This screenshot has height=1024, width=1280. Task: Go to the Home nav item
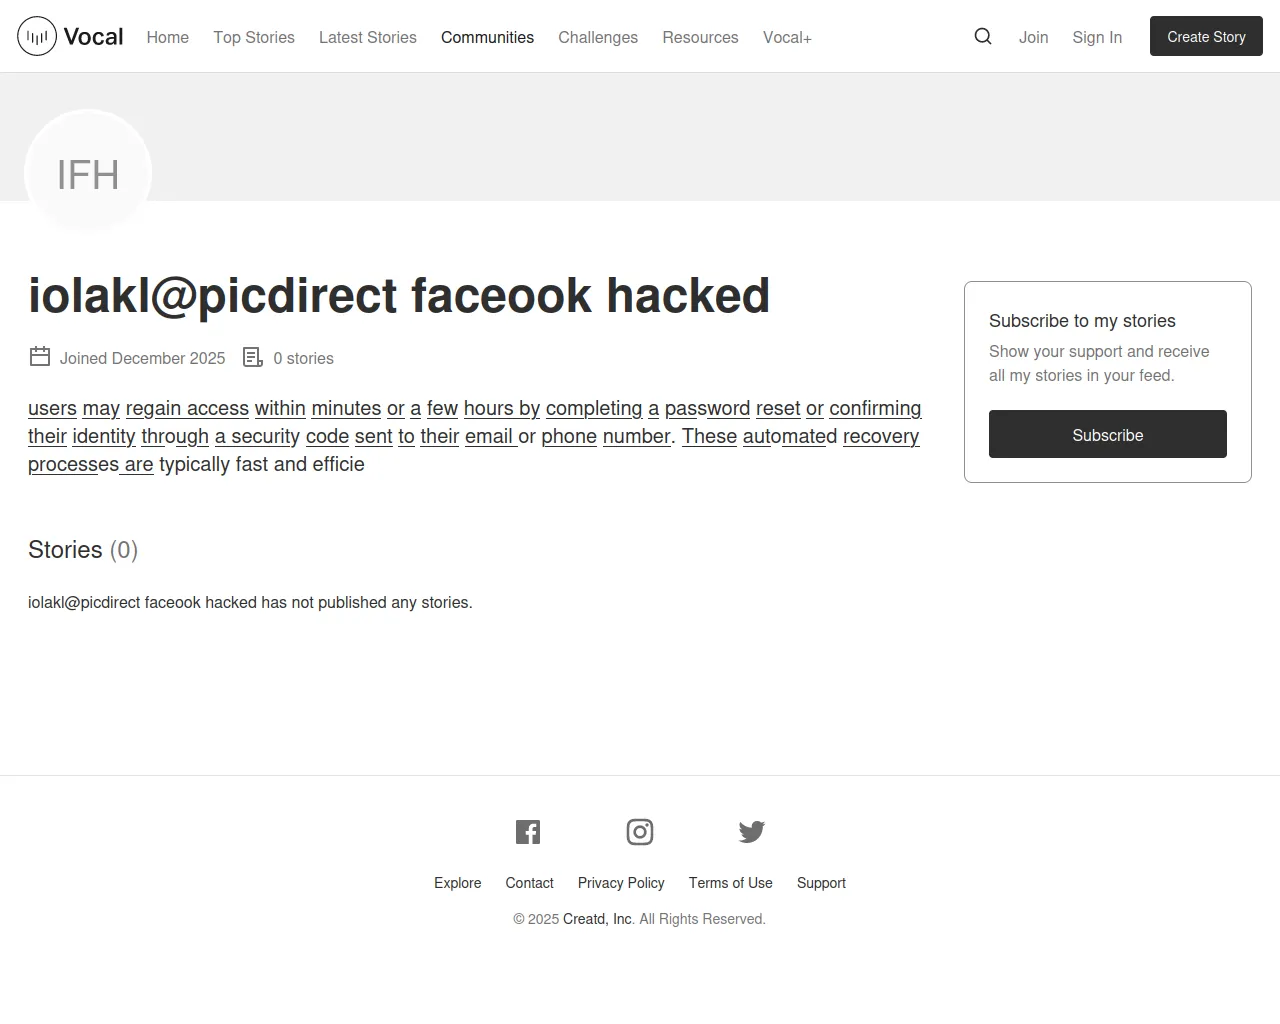pyautogui.click(x=167, y=37)
